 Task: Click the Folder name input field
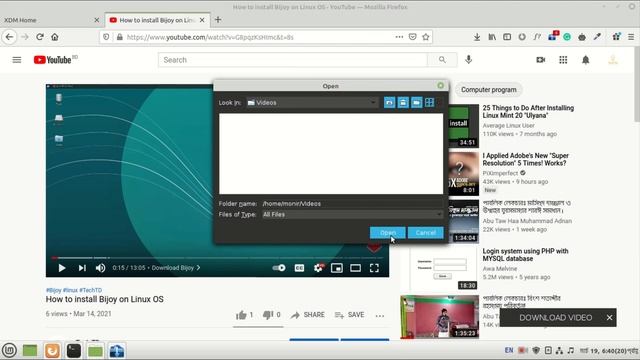[x=352, y=203]
